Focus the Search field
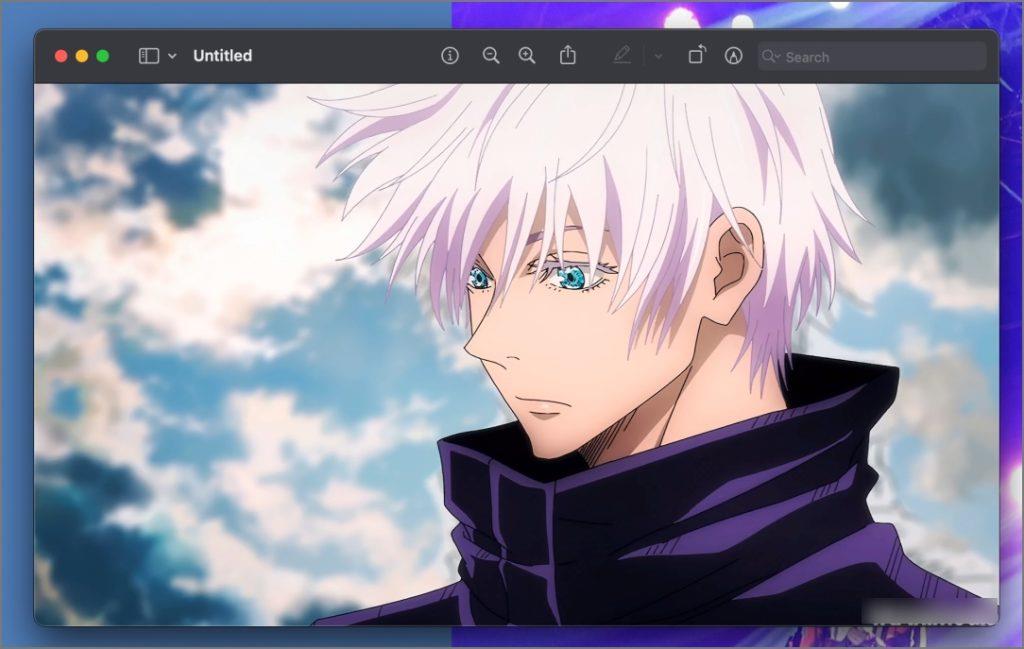The height and width of the screenshot is (649, 1024). click(872, 57)
